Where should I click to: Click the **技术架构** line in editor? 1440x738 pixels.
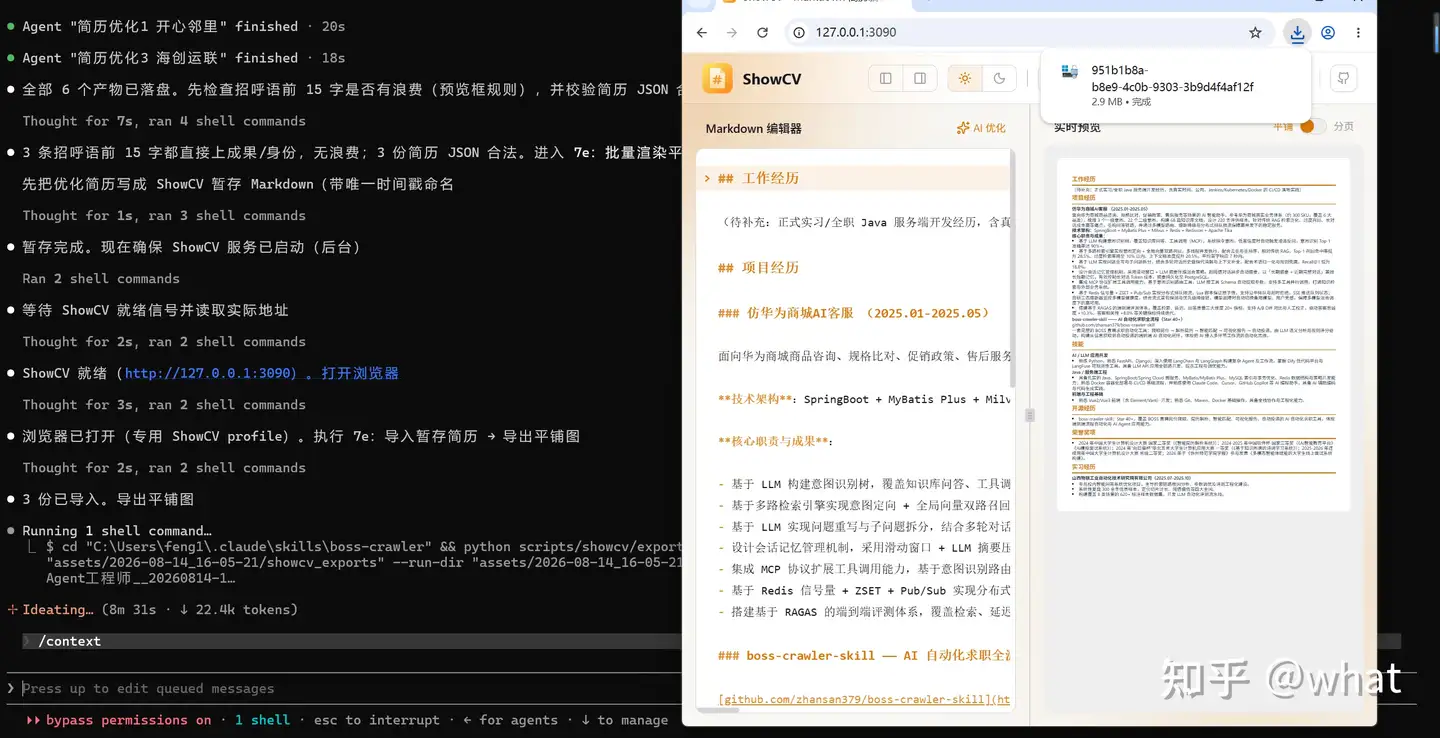coord(864,399)
